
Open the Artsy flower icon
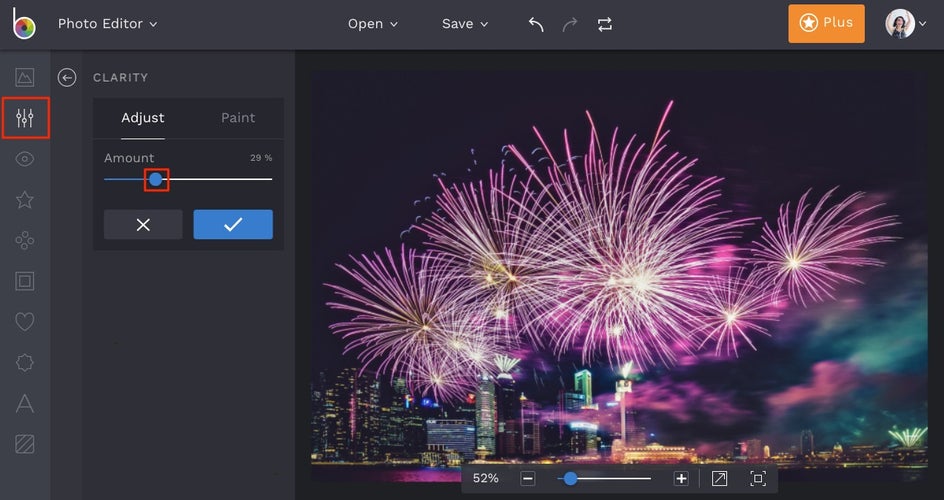[25, 241]
